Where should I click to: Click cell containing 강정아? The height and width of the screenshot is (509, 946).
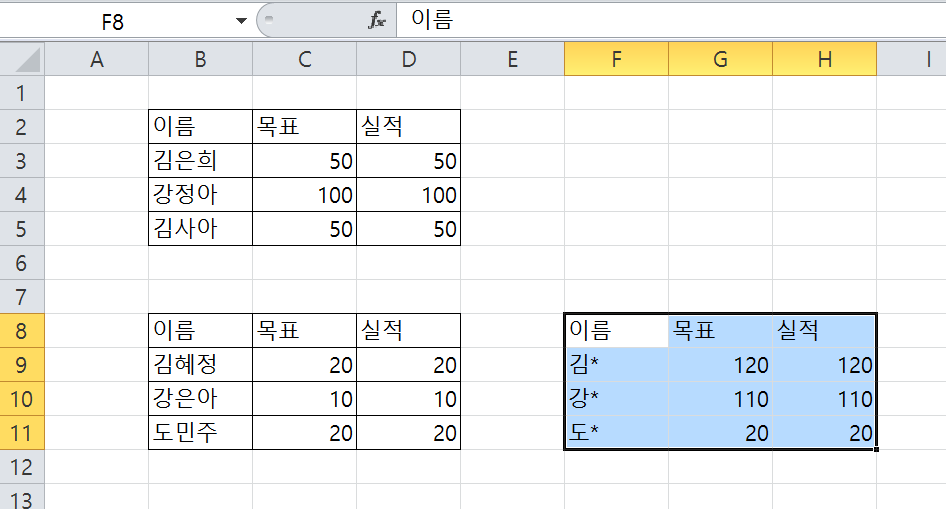point(200,195)
